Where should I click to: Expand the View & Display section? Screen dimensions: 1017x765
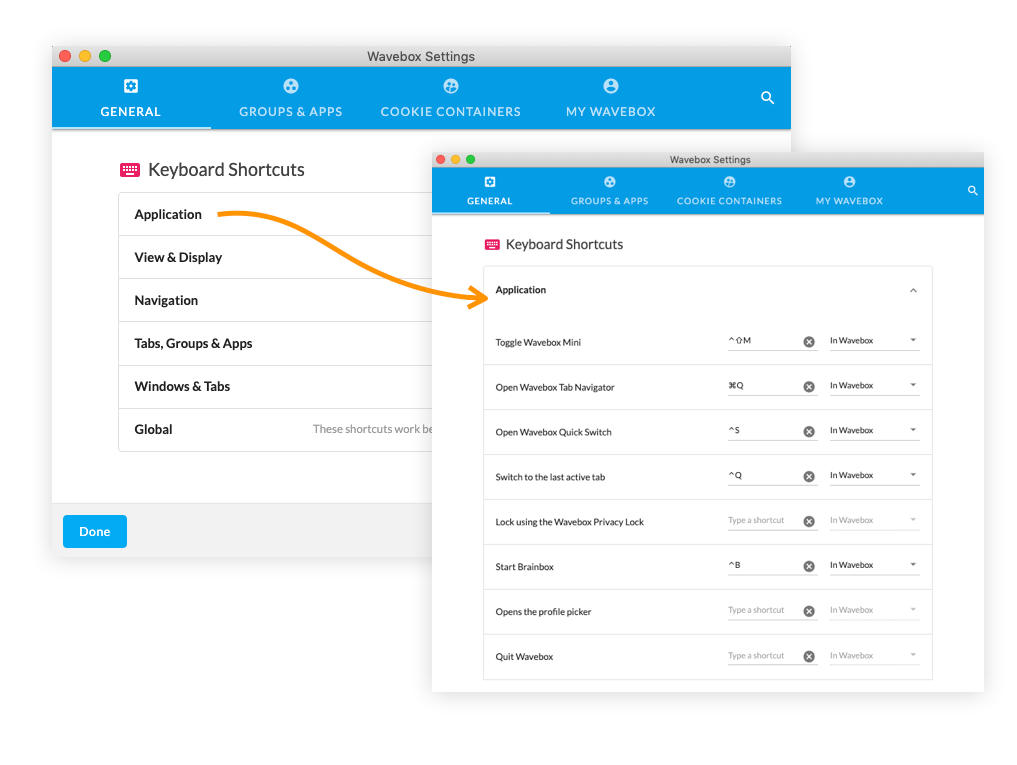pyautogui.click(x=276, y=257)
